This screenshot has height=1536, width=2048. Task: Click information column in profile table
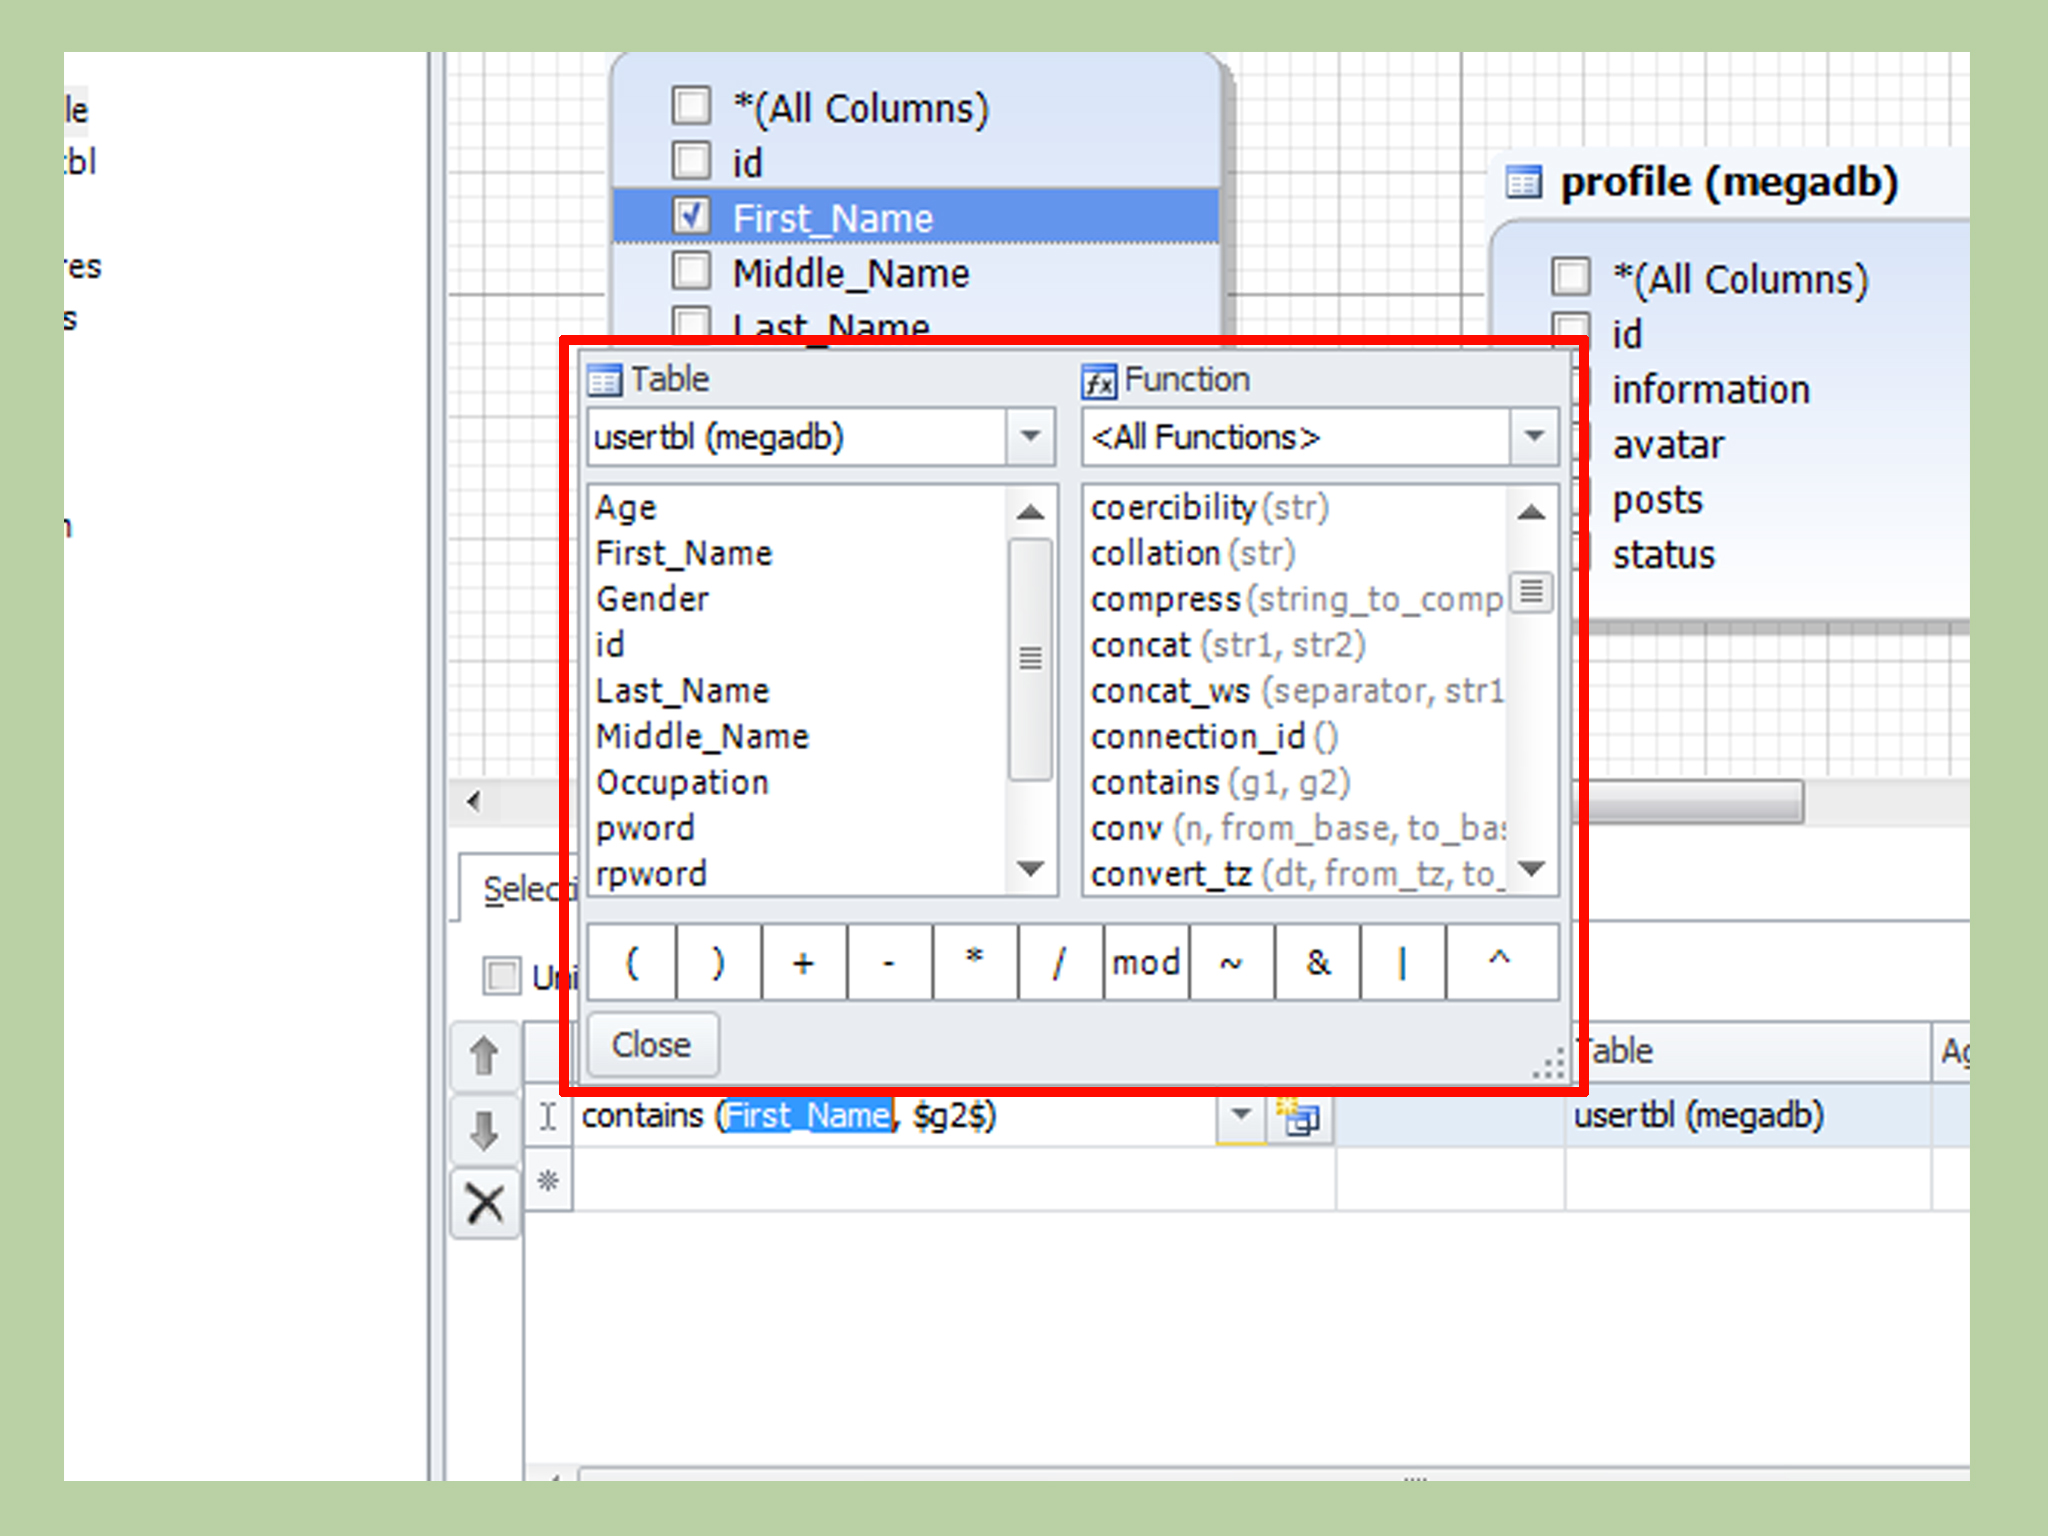(1710, 390)
